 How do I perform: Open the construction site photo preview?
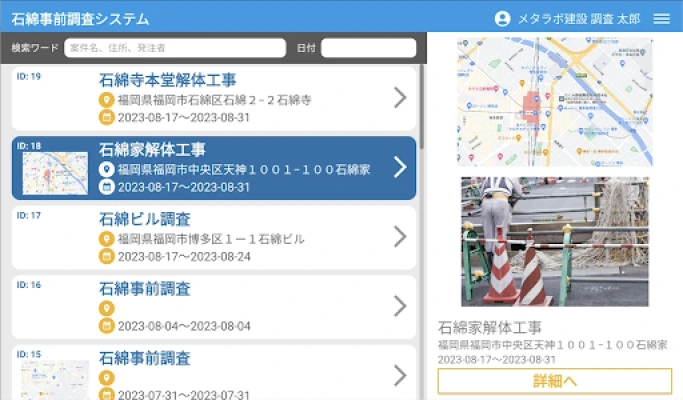[x=554, y=242]
